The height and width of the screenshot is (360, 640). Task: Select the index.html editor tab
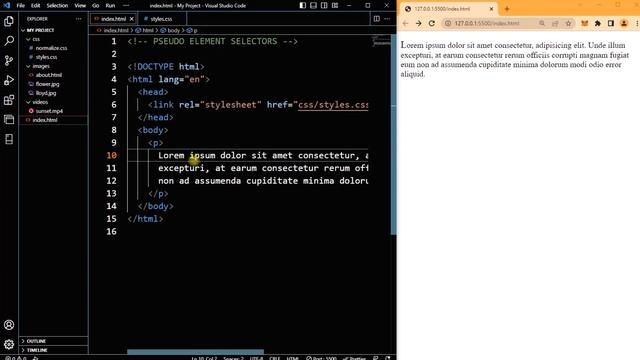click(x=113, y=19)
